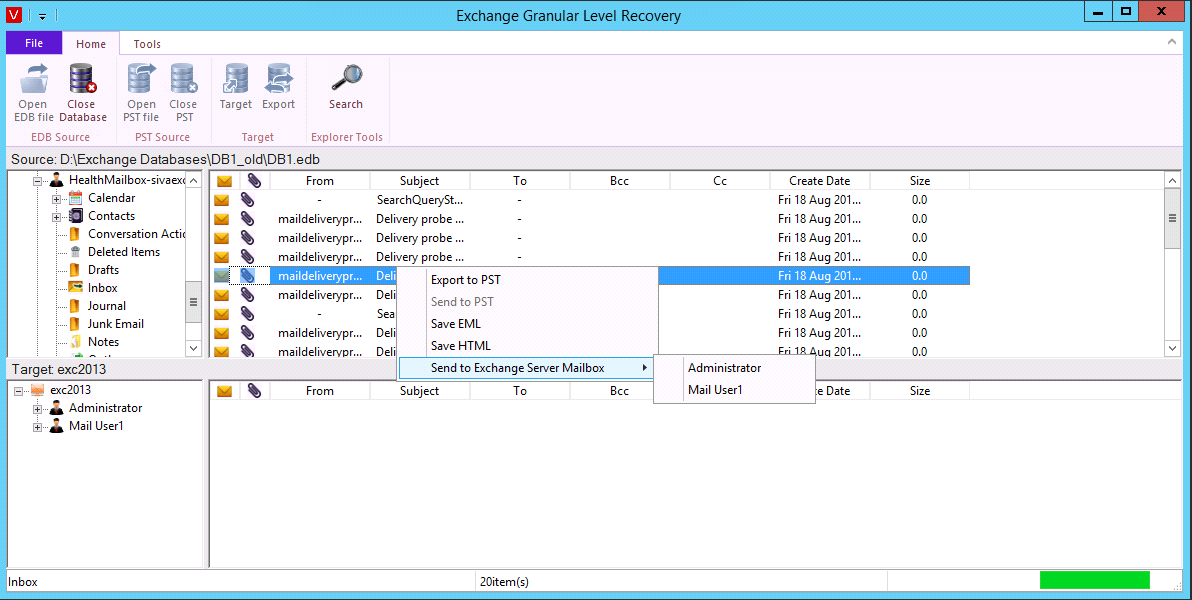Sort source list by Create Date column
Image resolution: width=1192 pixels, height=600 pixels.
(x=820, y=181)
